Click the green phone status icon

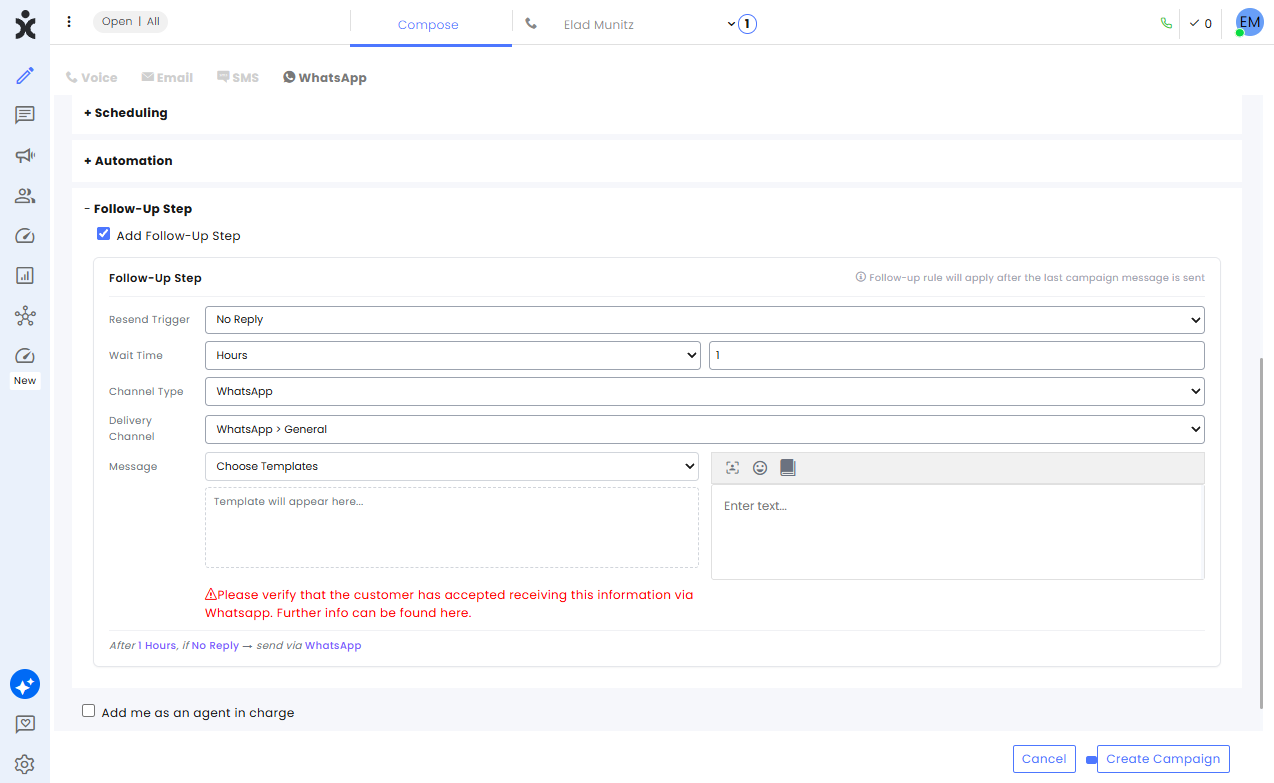coord(1166,23)
